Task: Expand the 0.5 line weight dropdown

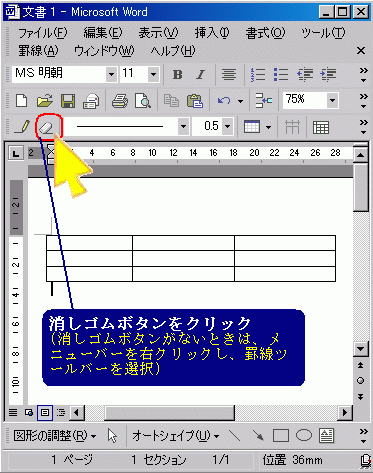Action: pyautogui.click(x=227, y=126)
